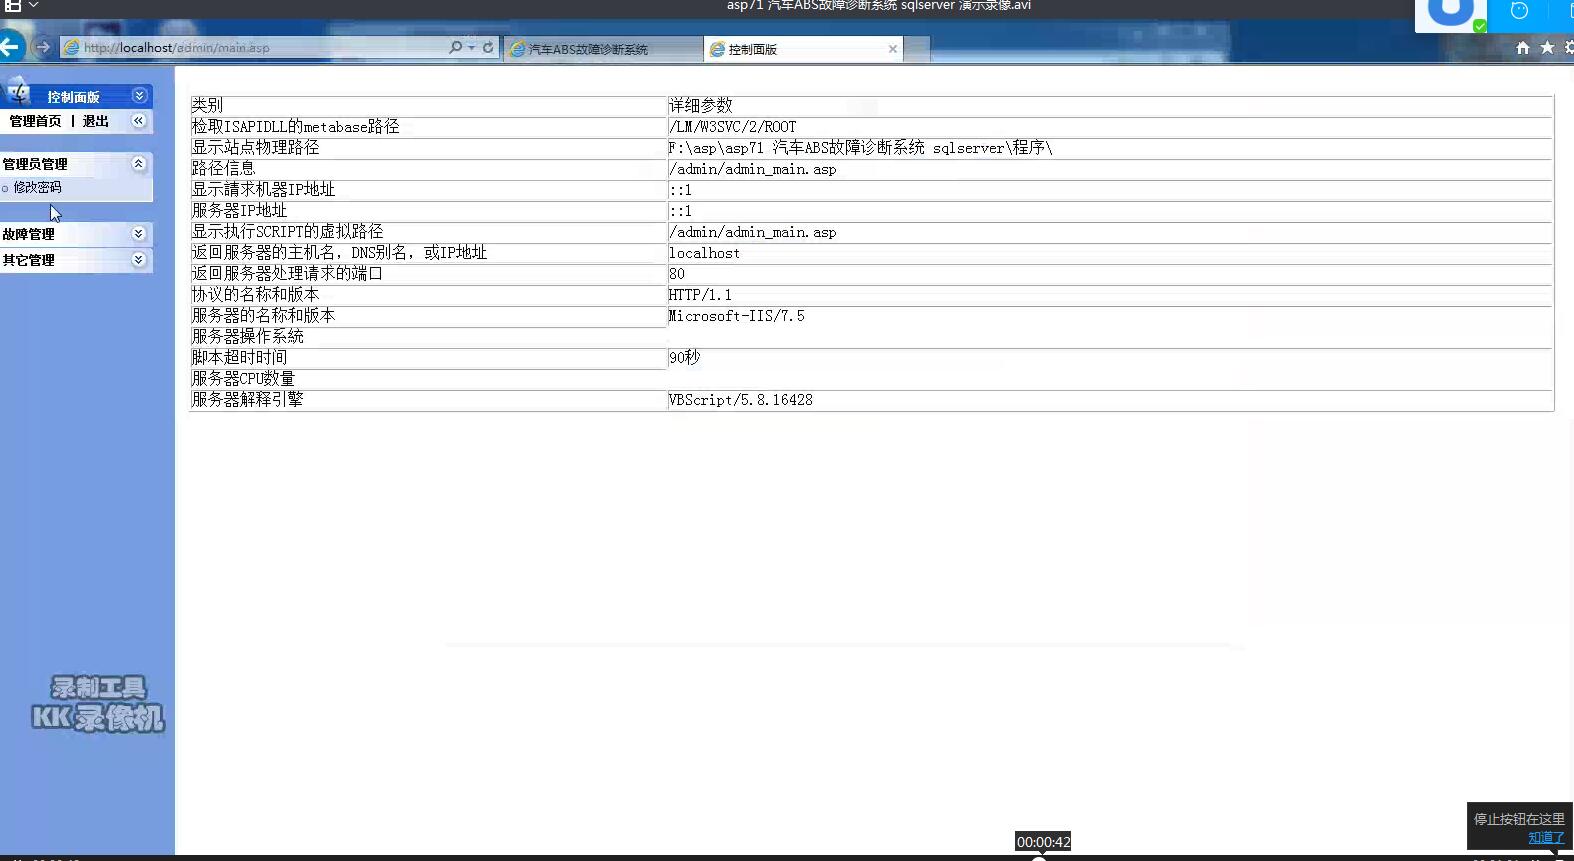Open the new blank tab button
Image resolution: width=1574 pixels, height=861 pixels.
917,49
